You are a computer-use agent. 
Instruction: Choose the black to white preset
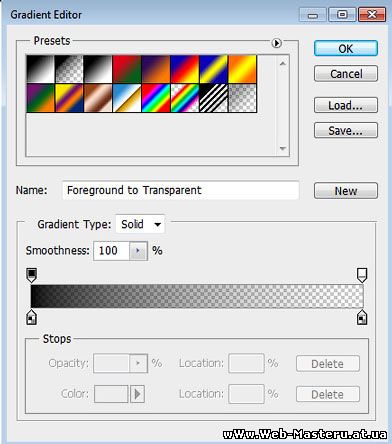pyautogui.click(x=98, y=69)
